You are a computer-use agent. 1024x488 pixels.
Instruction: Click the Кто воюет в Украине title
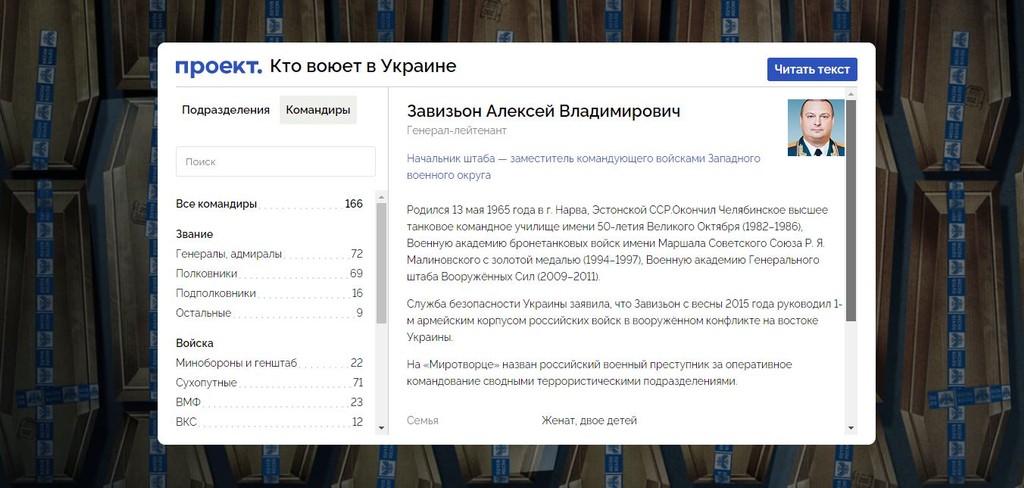tap(363, 67)
